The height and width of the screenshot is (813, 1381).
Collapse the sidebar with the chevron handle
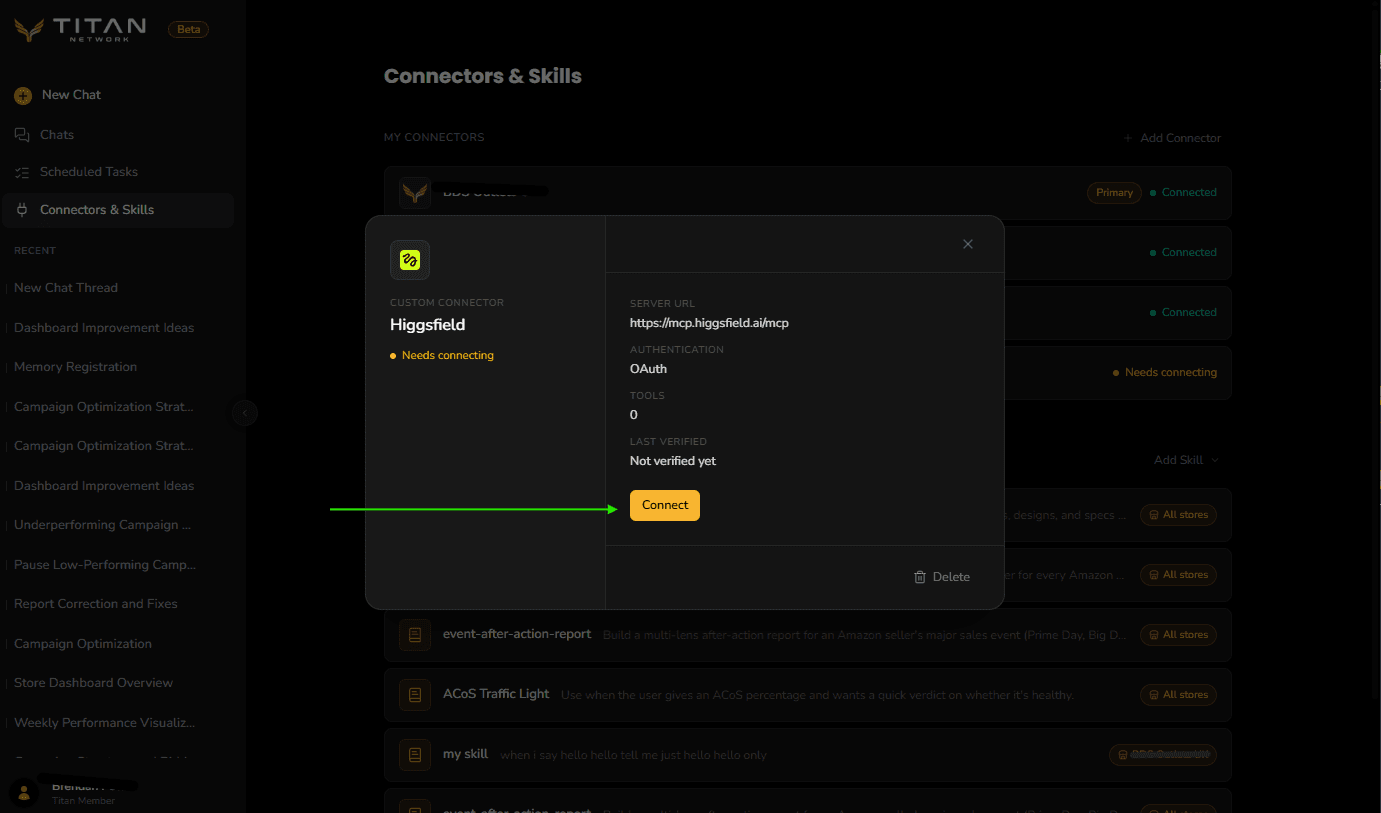(245, 412)
